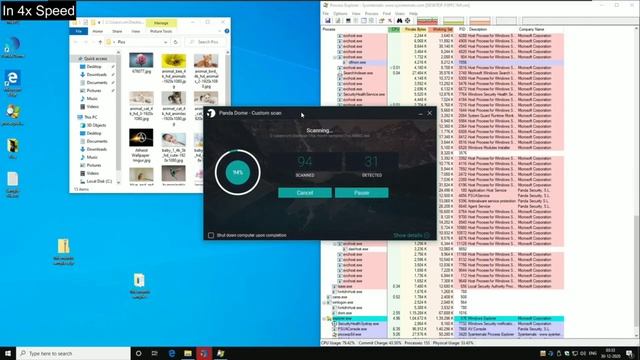Open the Picture Tools tab in File Explorer
Screen dimensions: 640x360
[161, 31]
